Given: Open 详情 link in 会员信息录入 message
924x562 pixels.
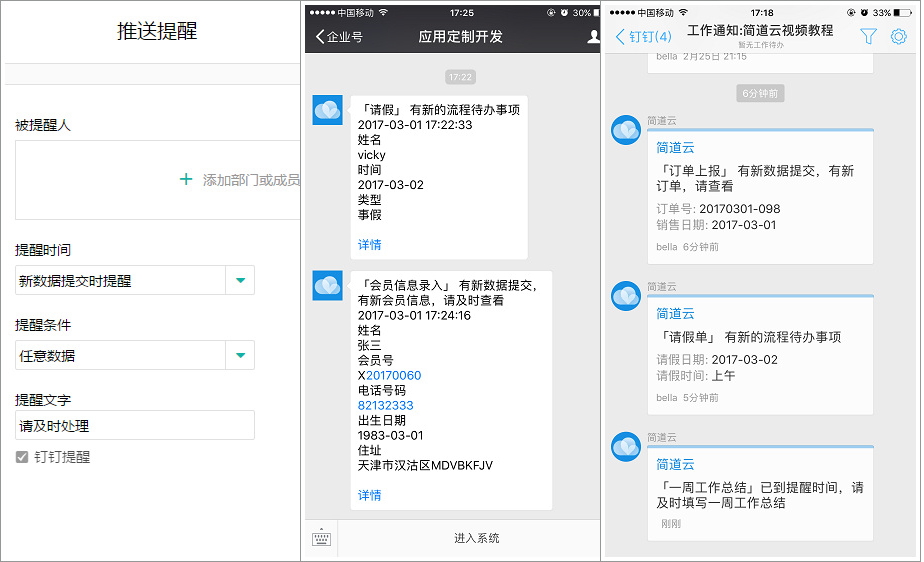Looking at the screenshot, I should tap(370, 495).
